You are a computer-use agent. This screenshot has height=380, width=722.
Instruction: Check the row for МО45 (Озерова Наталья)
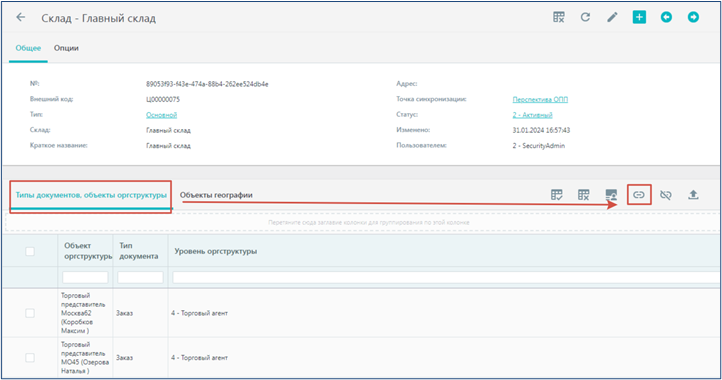pos(30,357)
